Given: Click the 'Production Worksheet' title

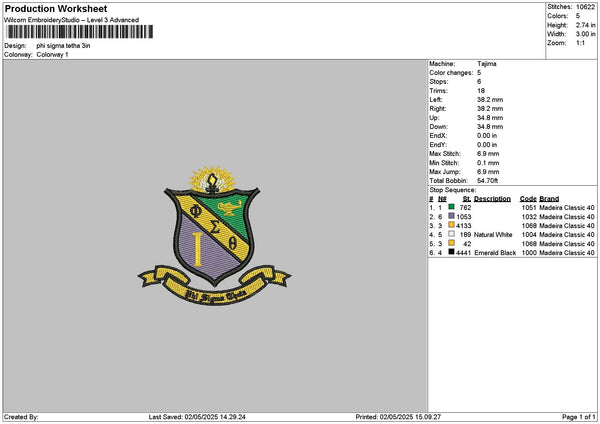Looking at the screenshot, I should click(56, 8).
